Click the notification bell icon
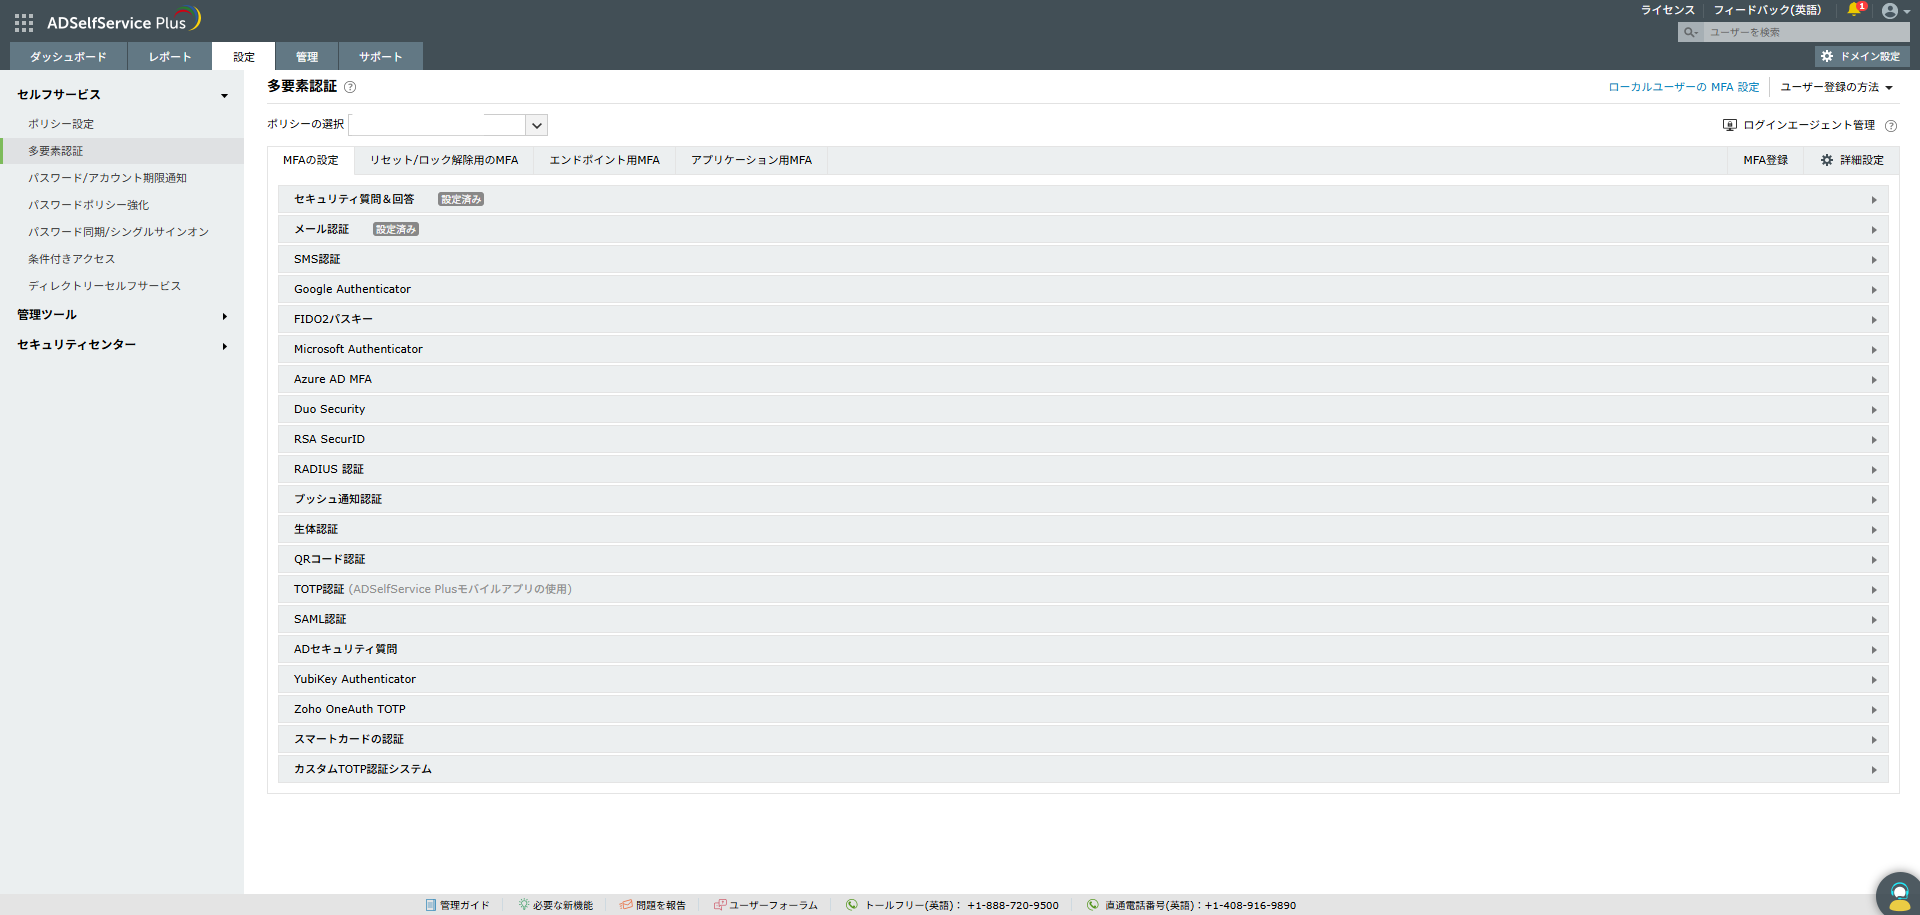 [x=1854, y=10]
